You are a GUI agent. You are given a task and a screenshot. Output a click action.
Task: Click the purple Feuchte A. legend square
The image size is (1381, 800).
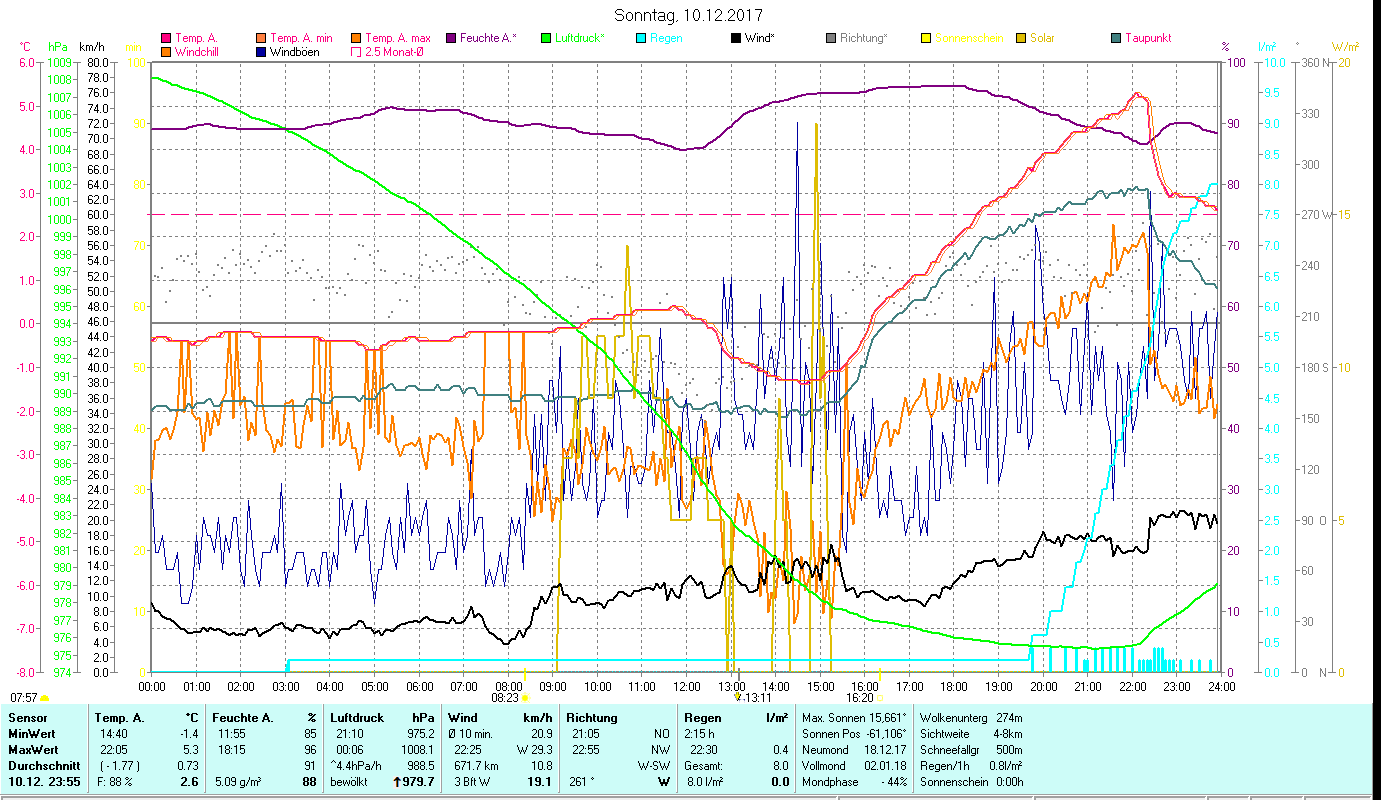pyautogui.click(x=450, y=38)
